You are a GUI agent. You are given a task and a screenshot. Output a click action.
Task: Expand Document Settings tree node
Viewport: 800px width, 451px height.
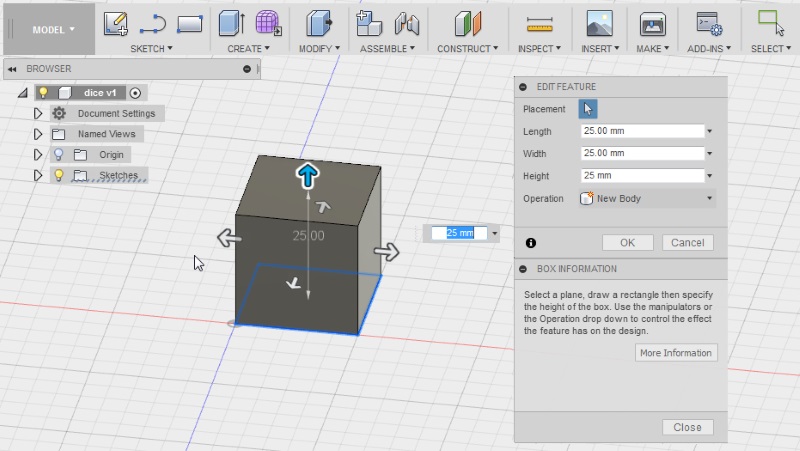(x=38, y=113)
